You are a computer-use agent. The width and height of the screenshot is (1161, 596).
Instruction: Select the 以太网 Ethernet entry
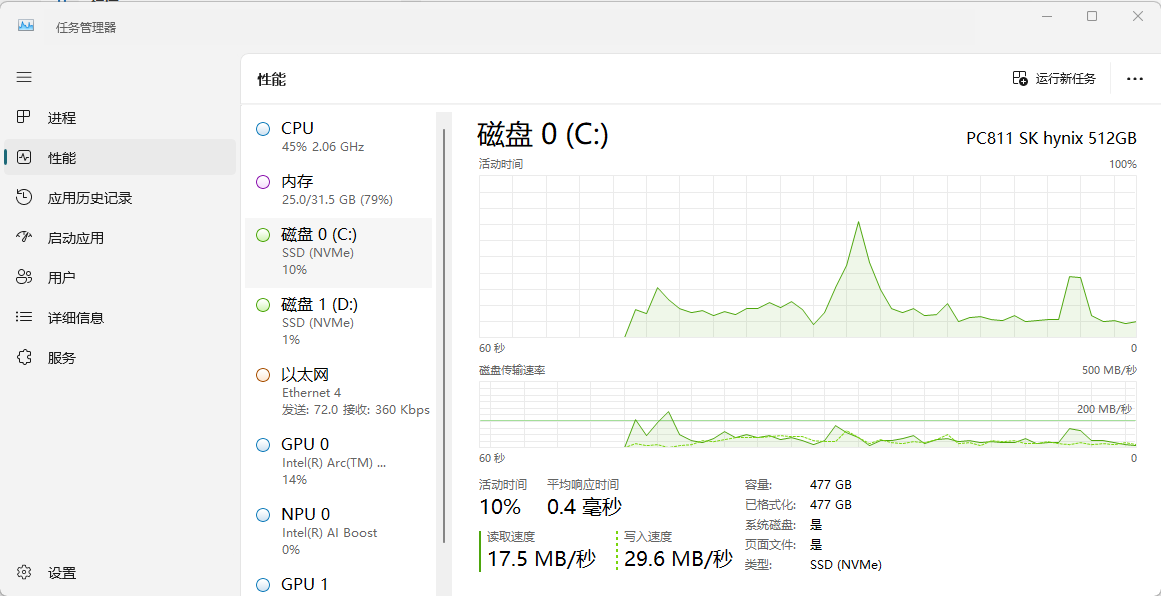[x=338, y=392]
